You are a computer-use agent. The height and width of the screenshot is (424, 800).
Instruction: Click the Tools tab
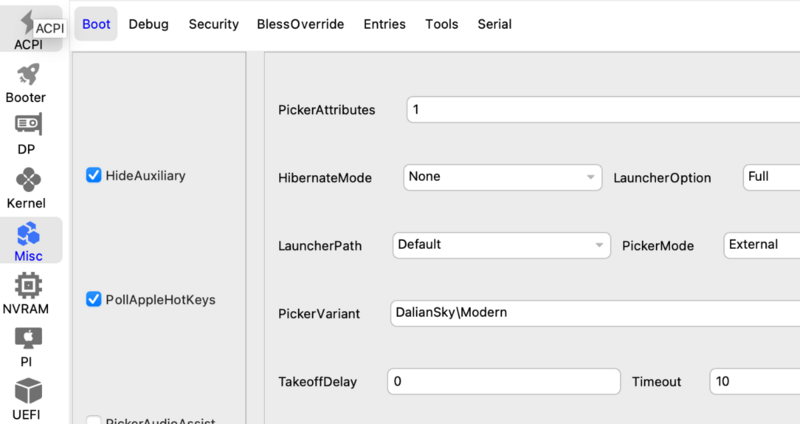pos(441,24)
